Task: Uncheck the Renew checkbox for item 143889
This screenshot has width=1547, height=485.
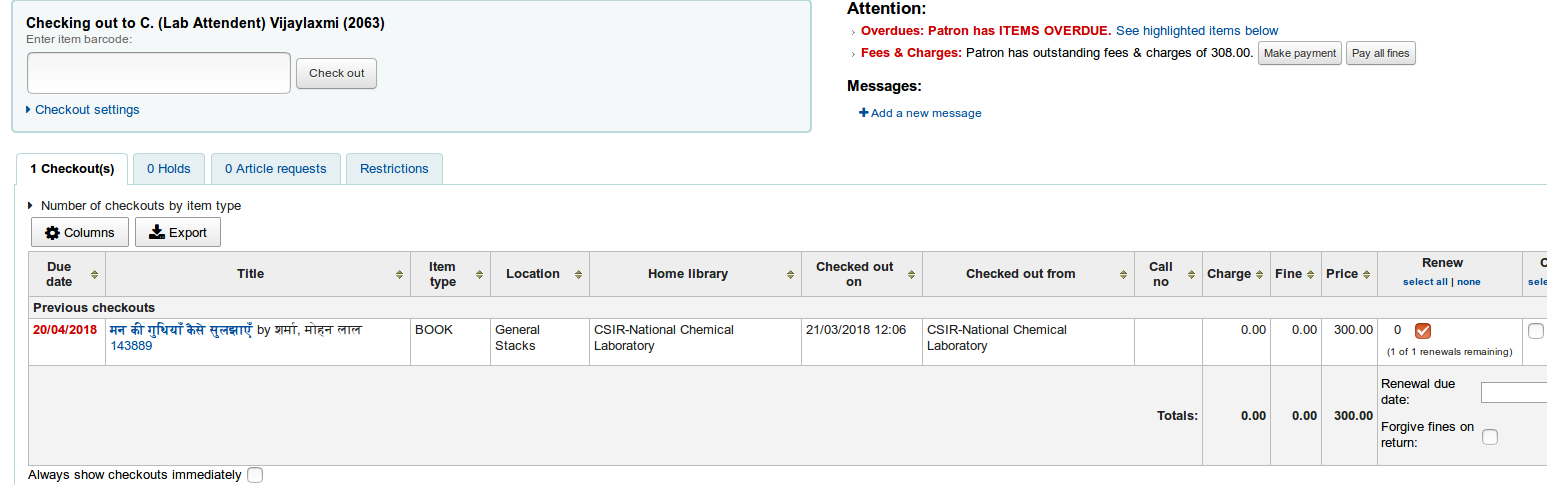Action: [1423, 331]
